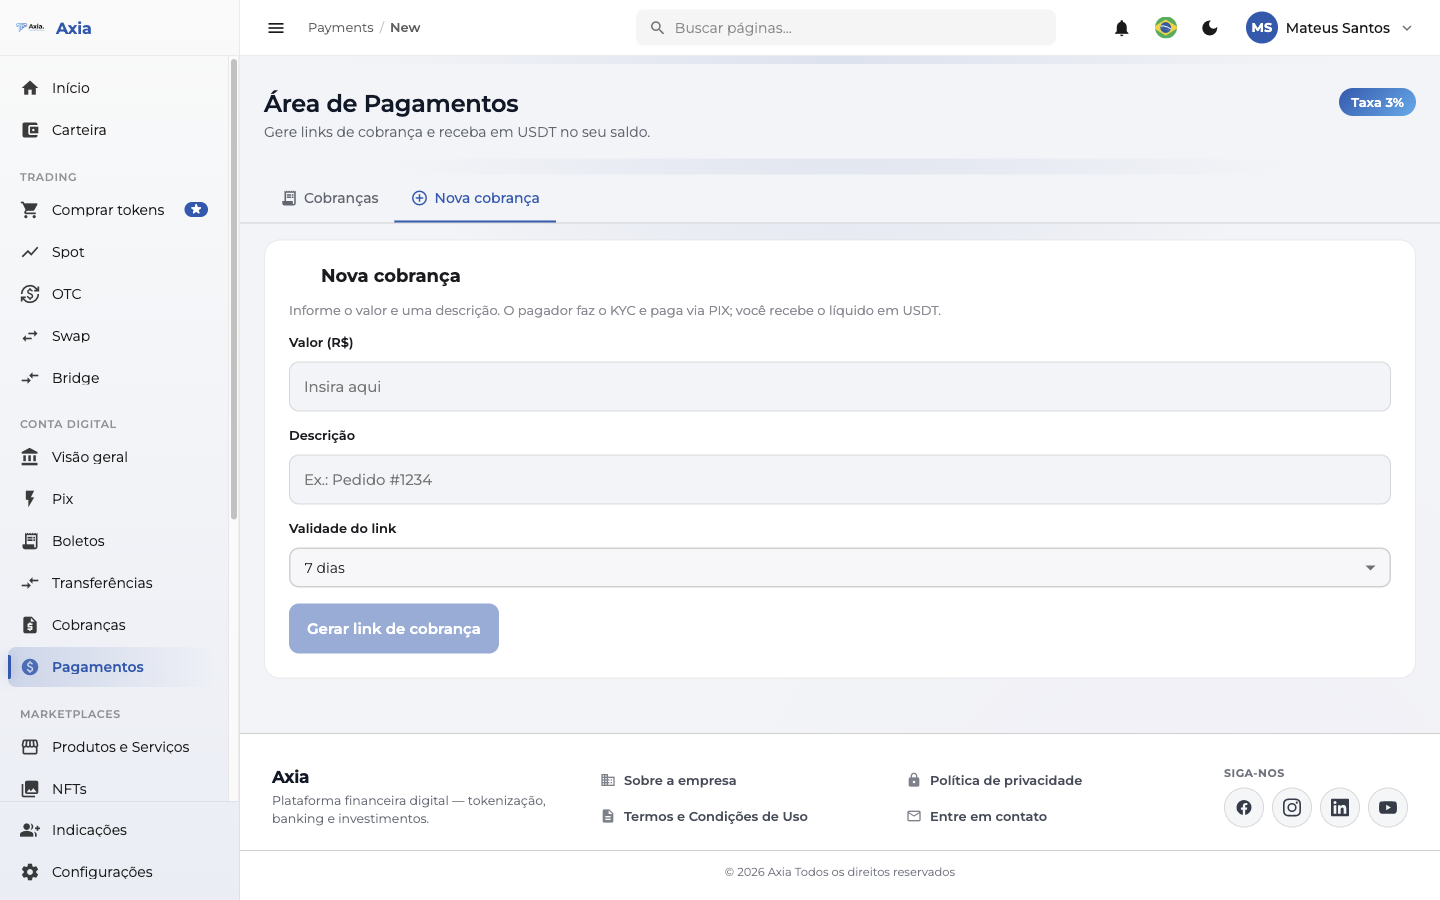Screen dimensions: 1440x900
Task: Open Termos e Condições de Uso link
Action: click(x=704, y=817)
